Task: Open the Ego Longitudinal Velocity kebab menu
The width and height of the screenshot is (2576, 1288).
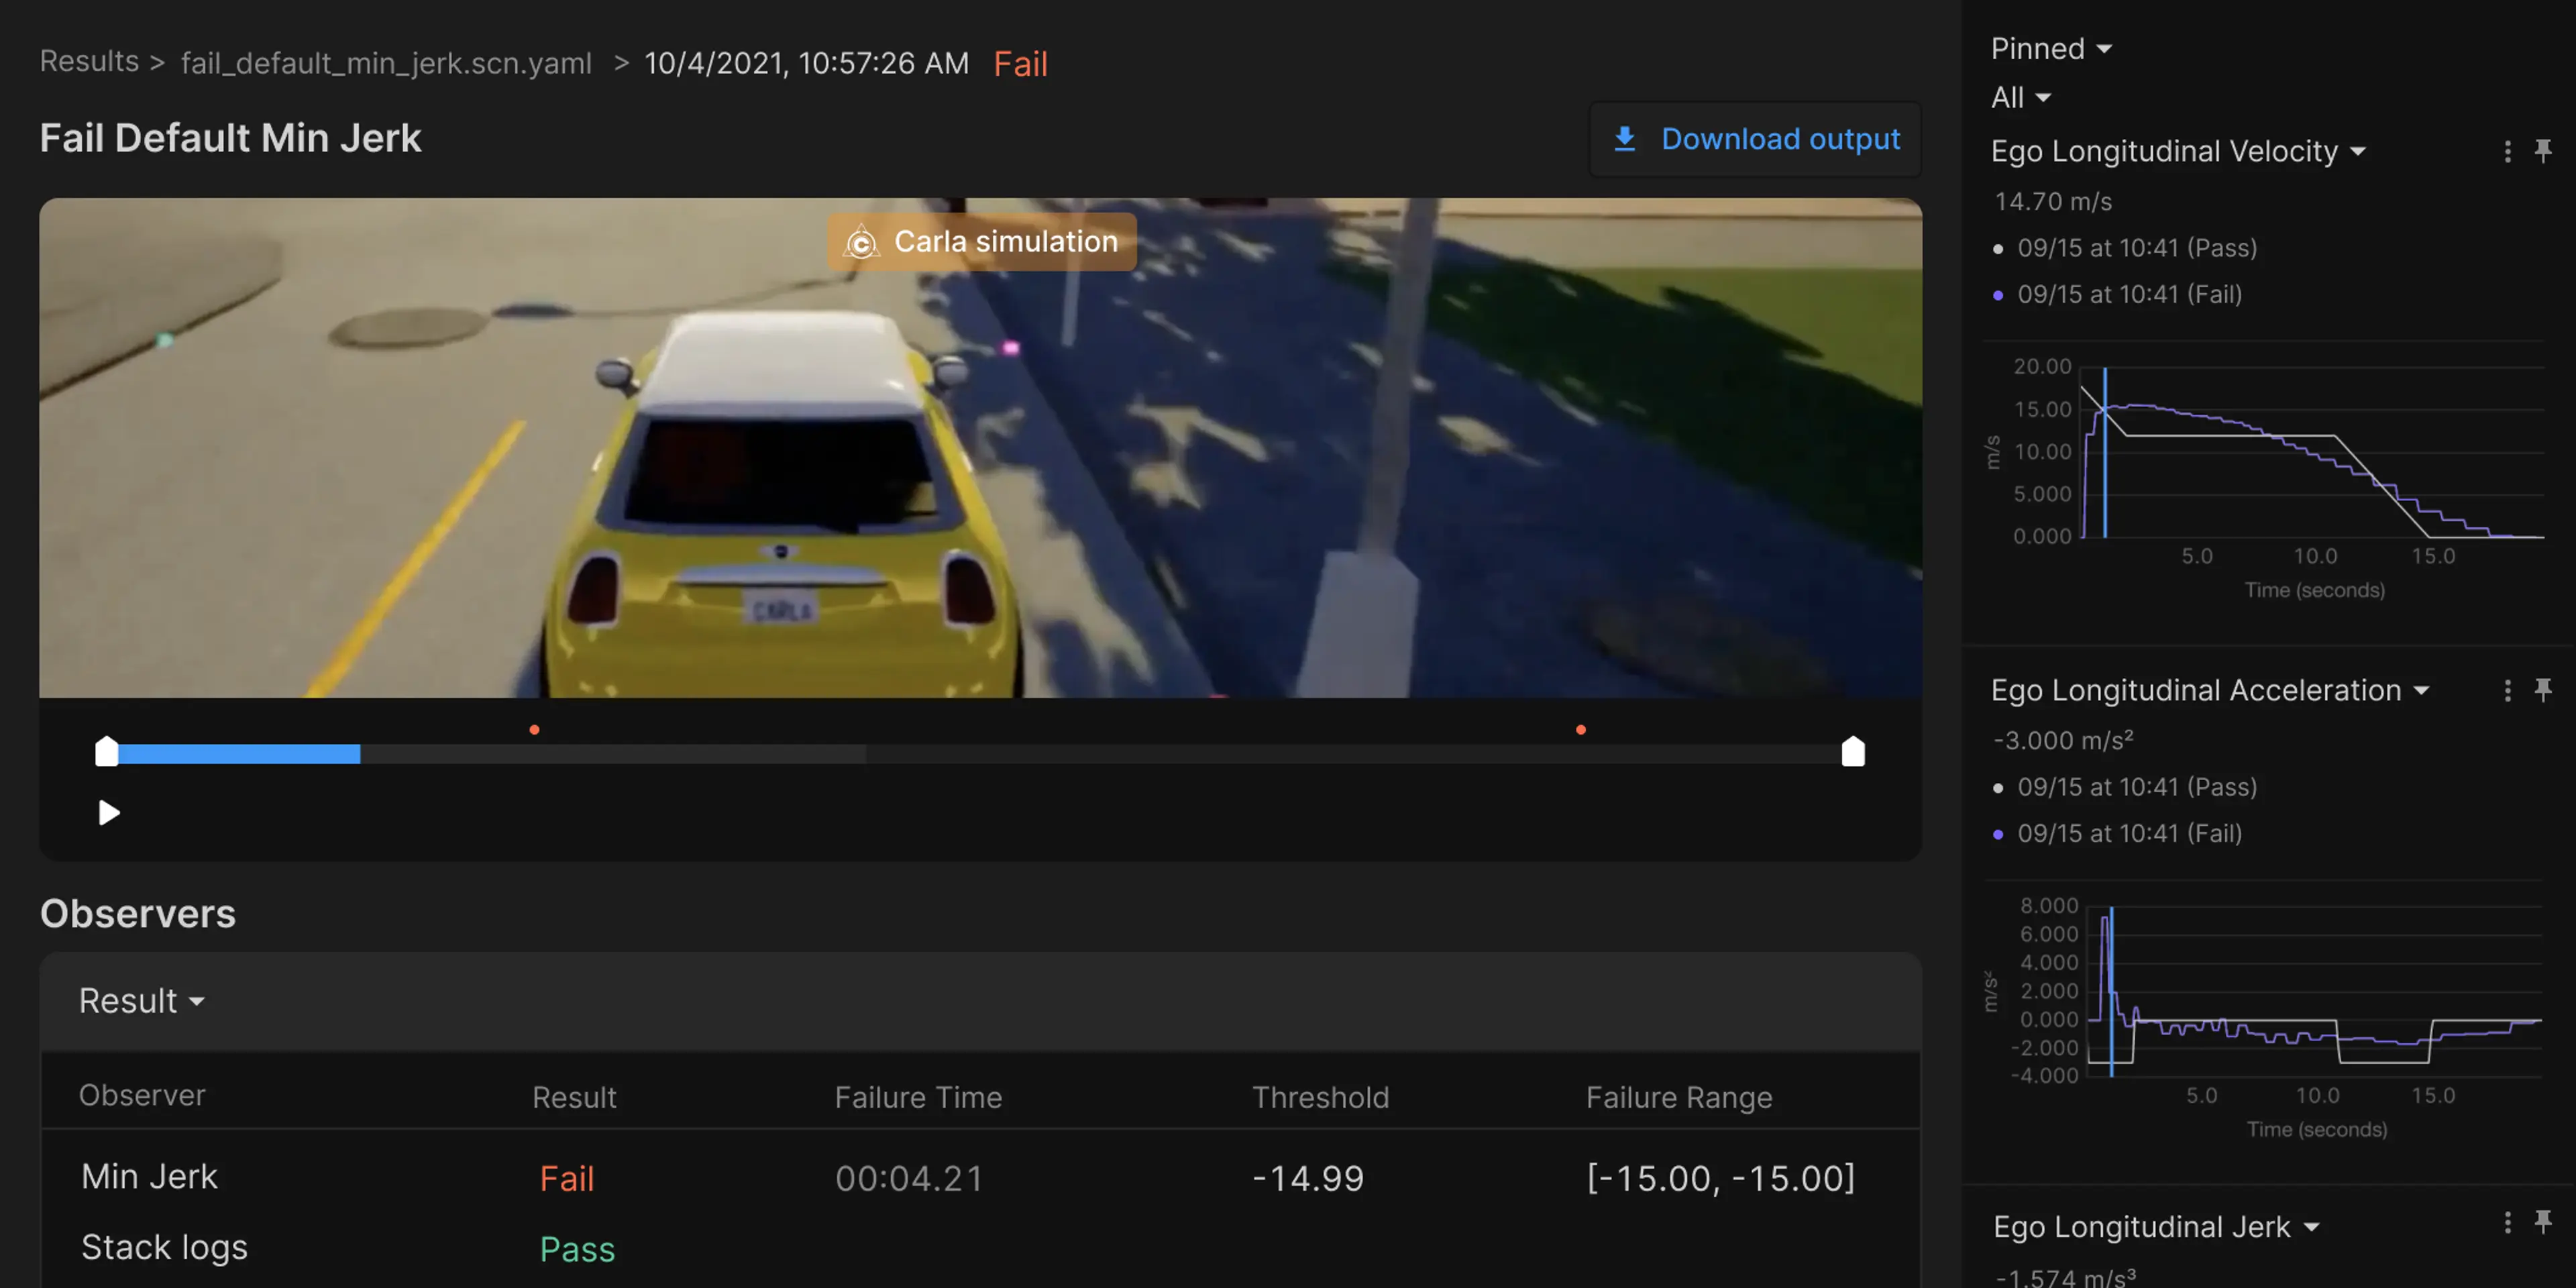Action: point(2506,151)
